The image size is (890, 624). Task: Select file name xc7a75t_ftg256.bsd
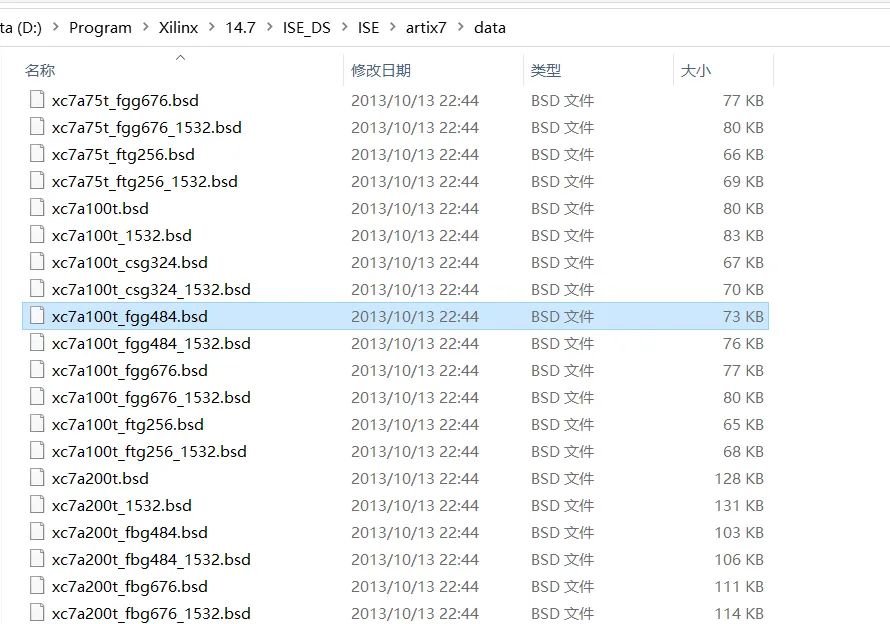(x=123, y=154)
